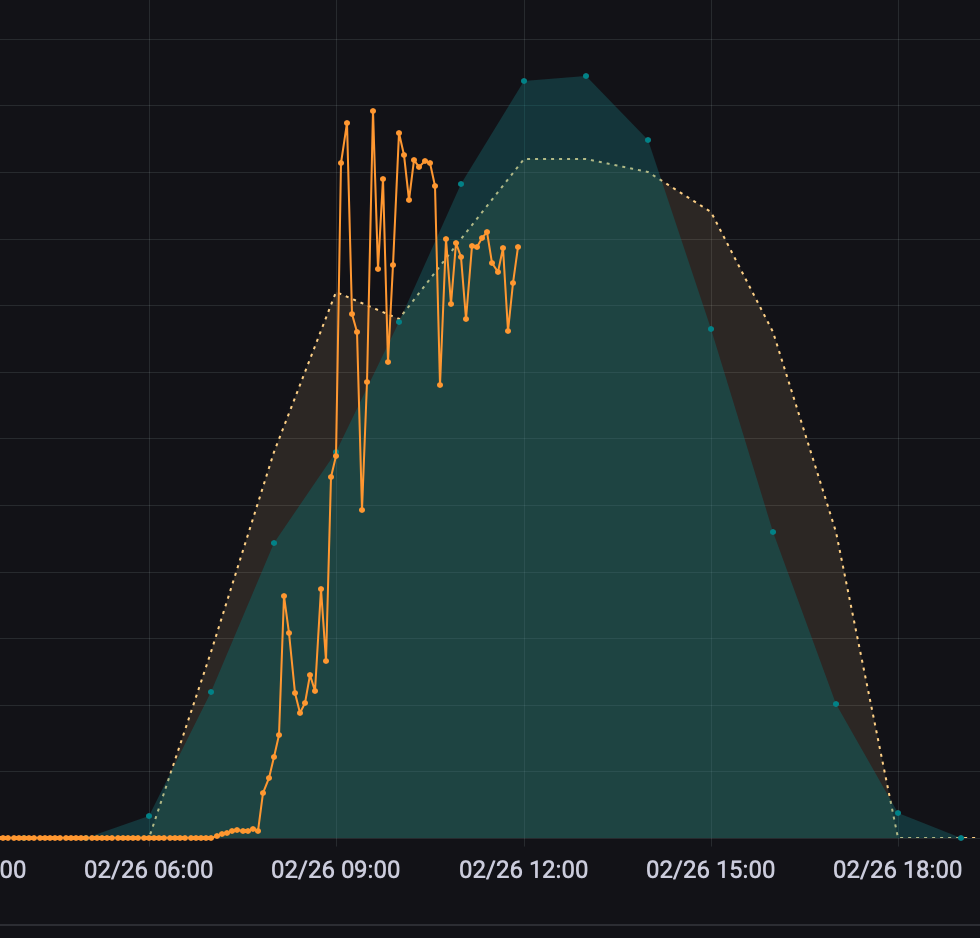
Task: Select the orange line's deepest dip after 09:00
Action: tap(362, 510)
